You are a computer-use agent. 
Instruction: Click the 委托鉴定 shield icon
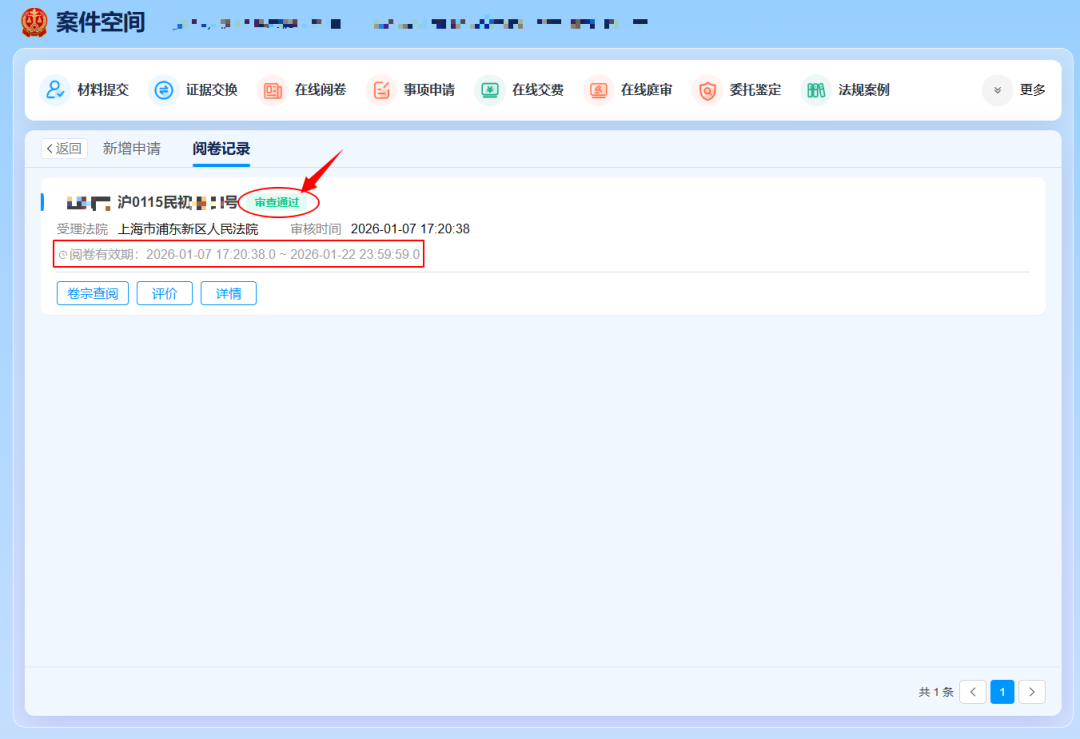click(x=707, y=90)
